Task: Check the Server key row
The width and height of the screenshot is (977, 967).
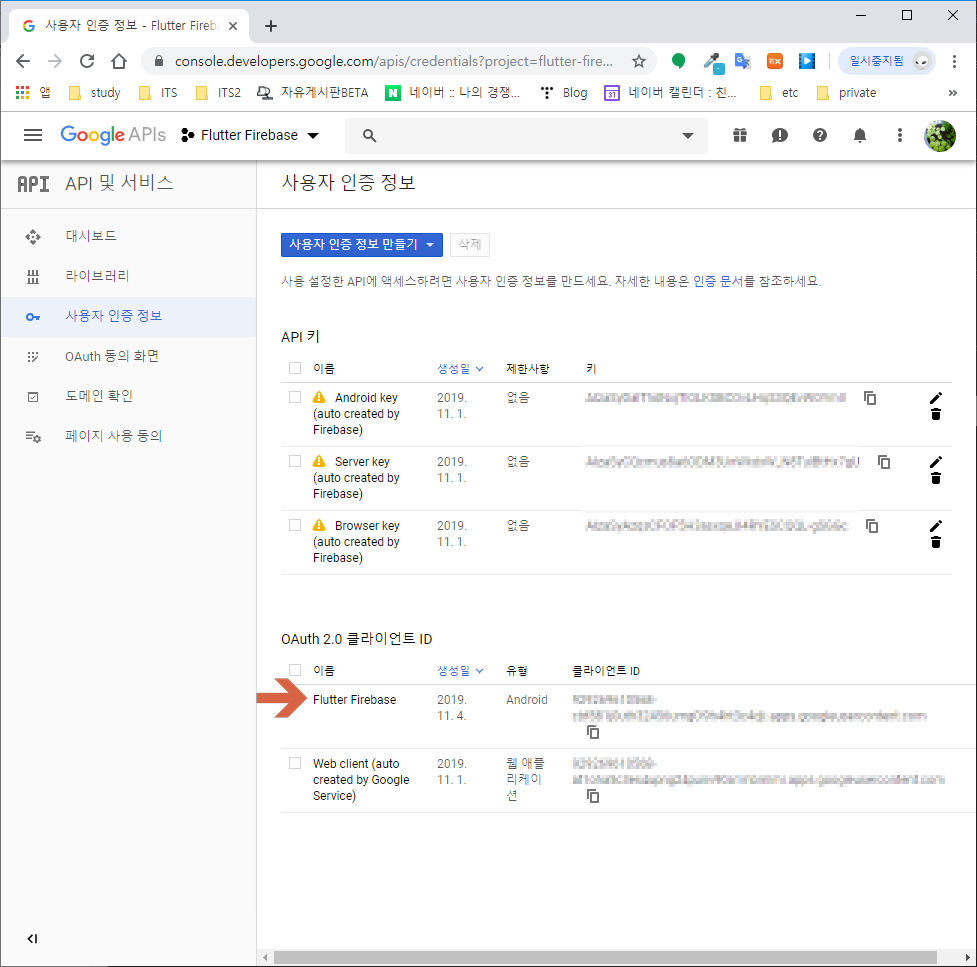Action: [295, 461]
